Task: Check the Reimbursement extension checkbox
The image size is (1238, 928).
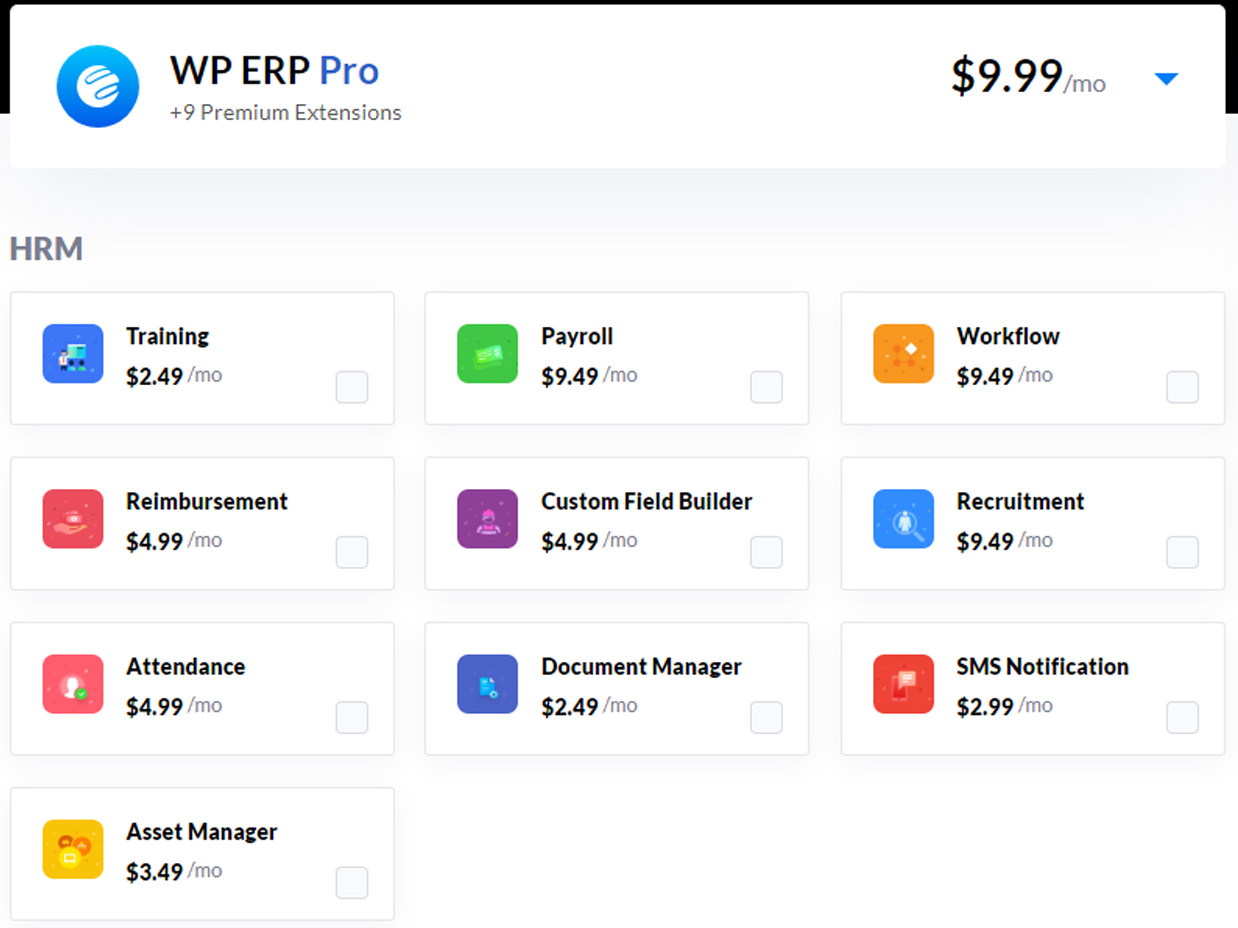Action: 352,552
